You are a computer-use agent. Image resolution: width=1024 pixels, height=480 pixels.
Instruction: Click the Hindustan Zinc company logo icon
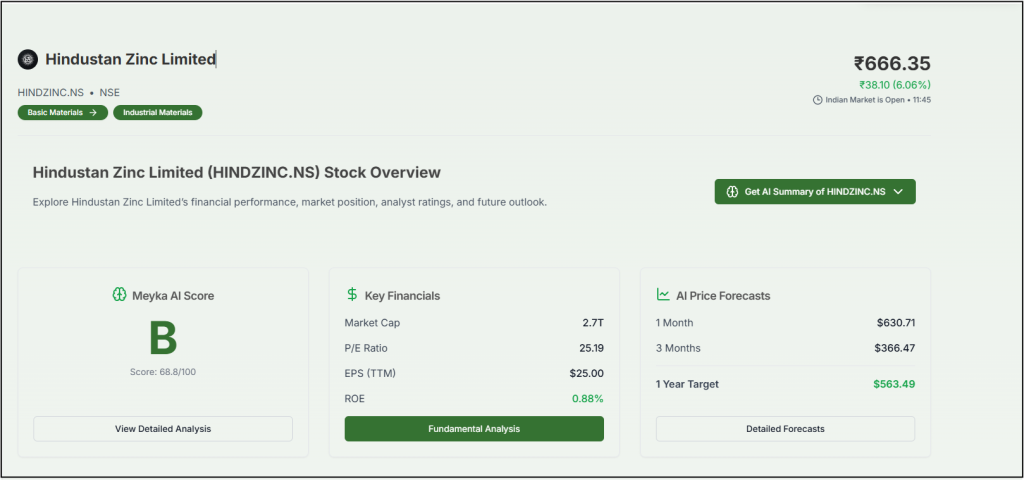pyautogui.click(x=27, y=60)
